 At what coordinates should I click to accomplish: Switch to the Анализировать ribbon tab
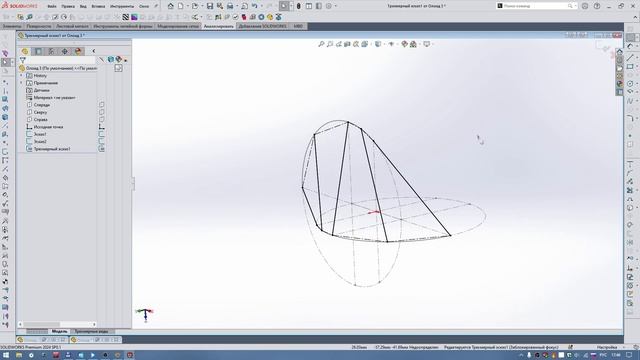coord(218,26)
